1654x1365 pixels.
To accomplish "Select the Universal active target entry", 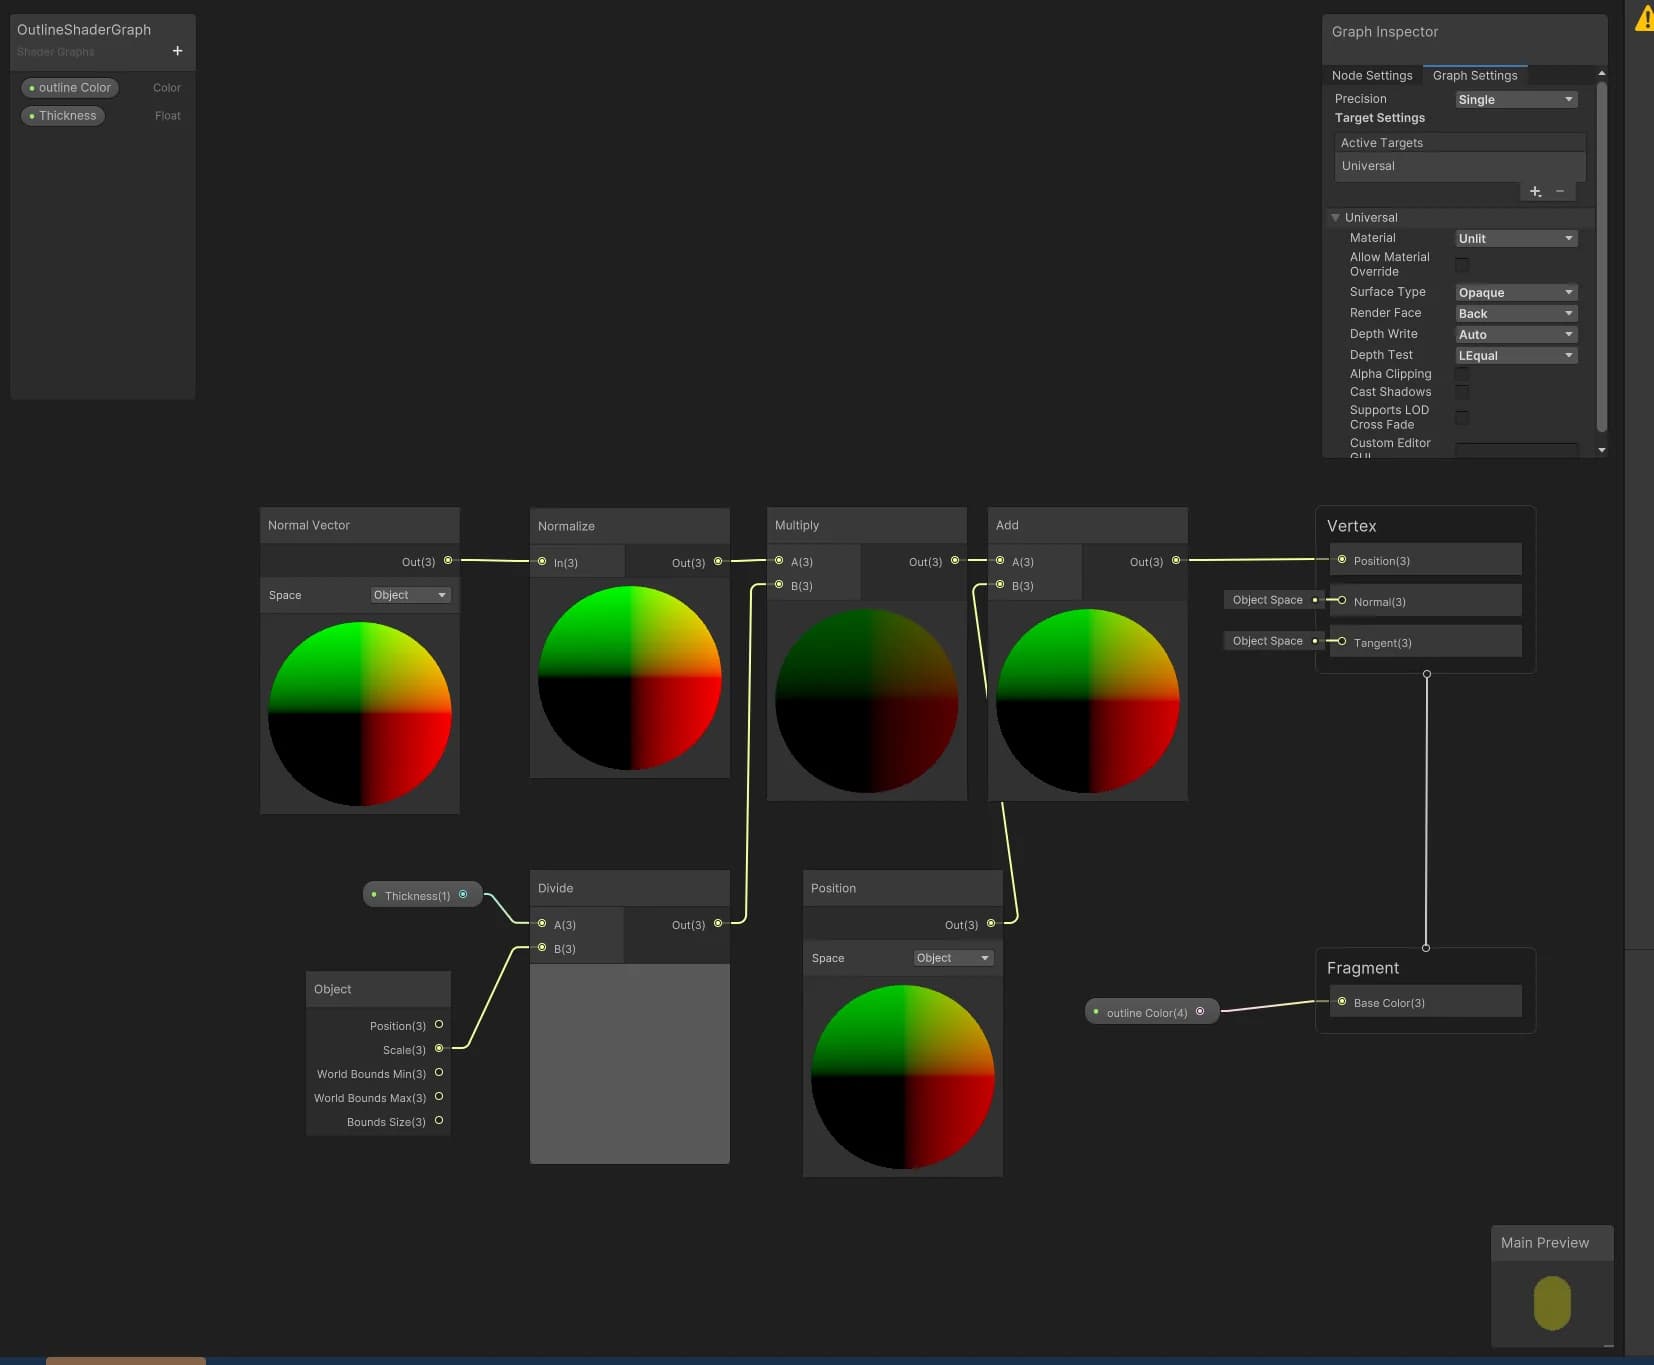I will click(x=1460, y=166).
